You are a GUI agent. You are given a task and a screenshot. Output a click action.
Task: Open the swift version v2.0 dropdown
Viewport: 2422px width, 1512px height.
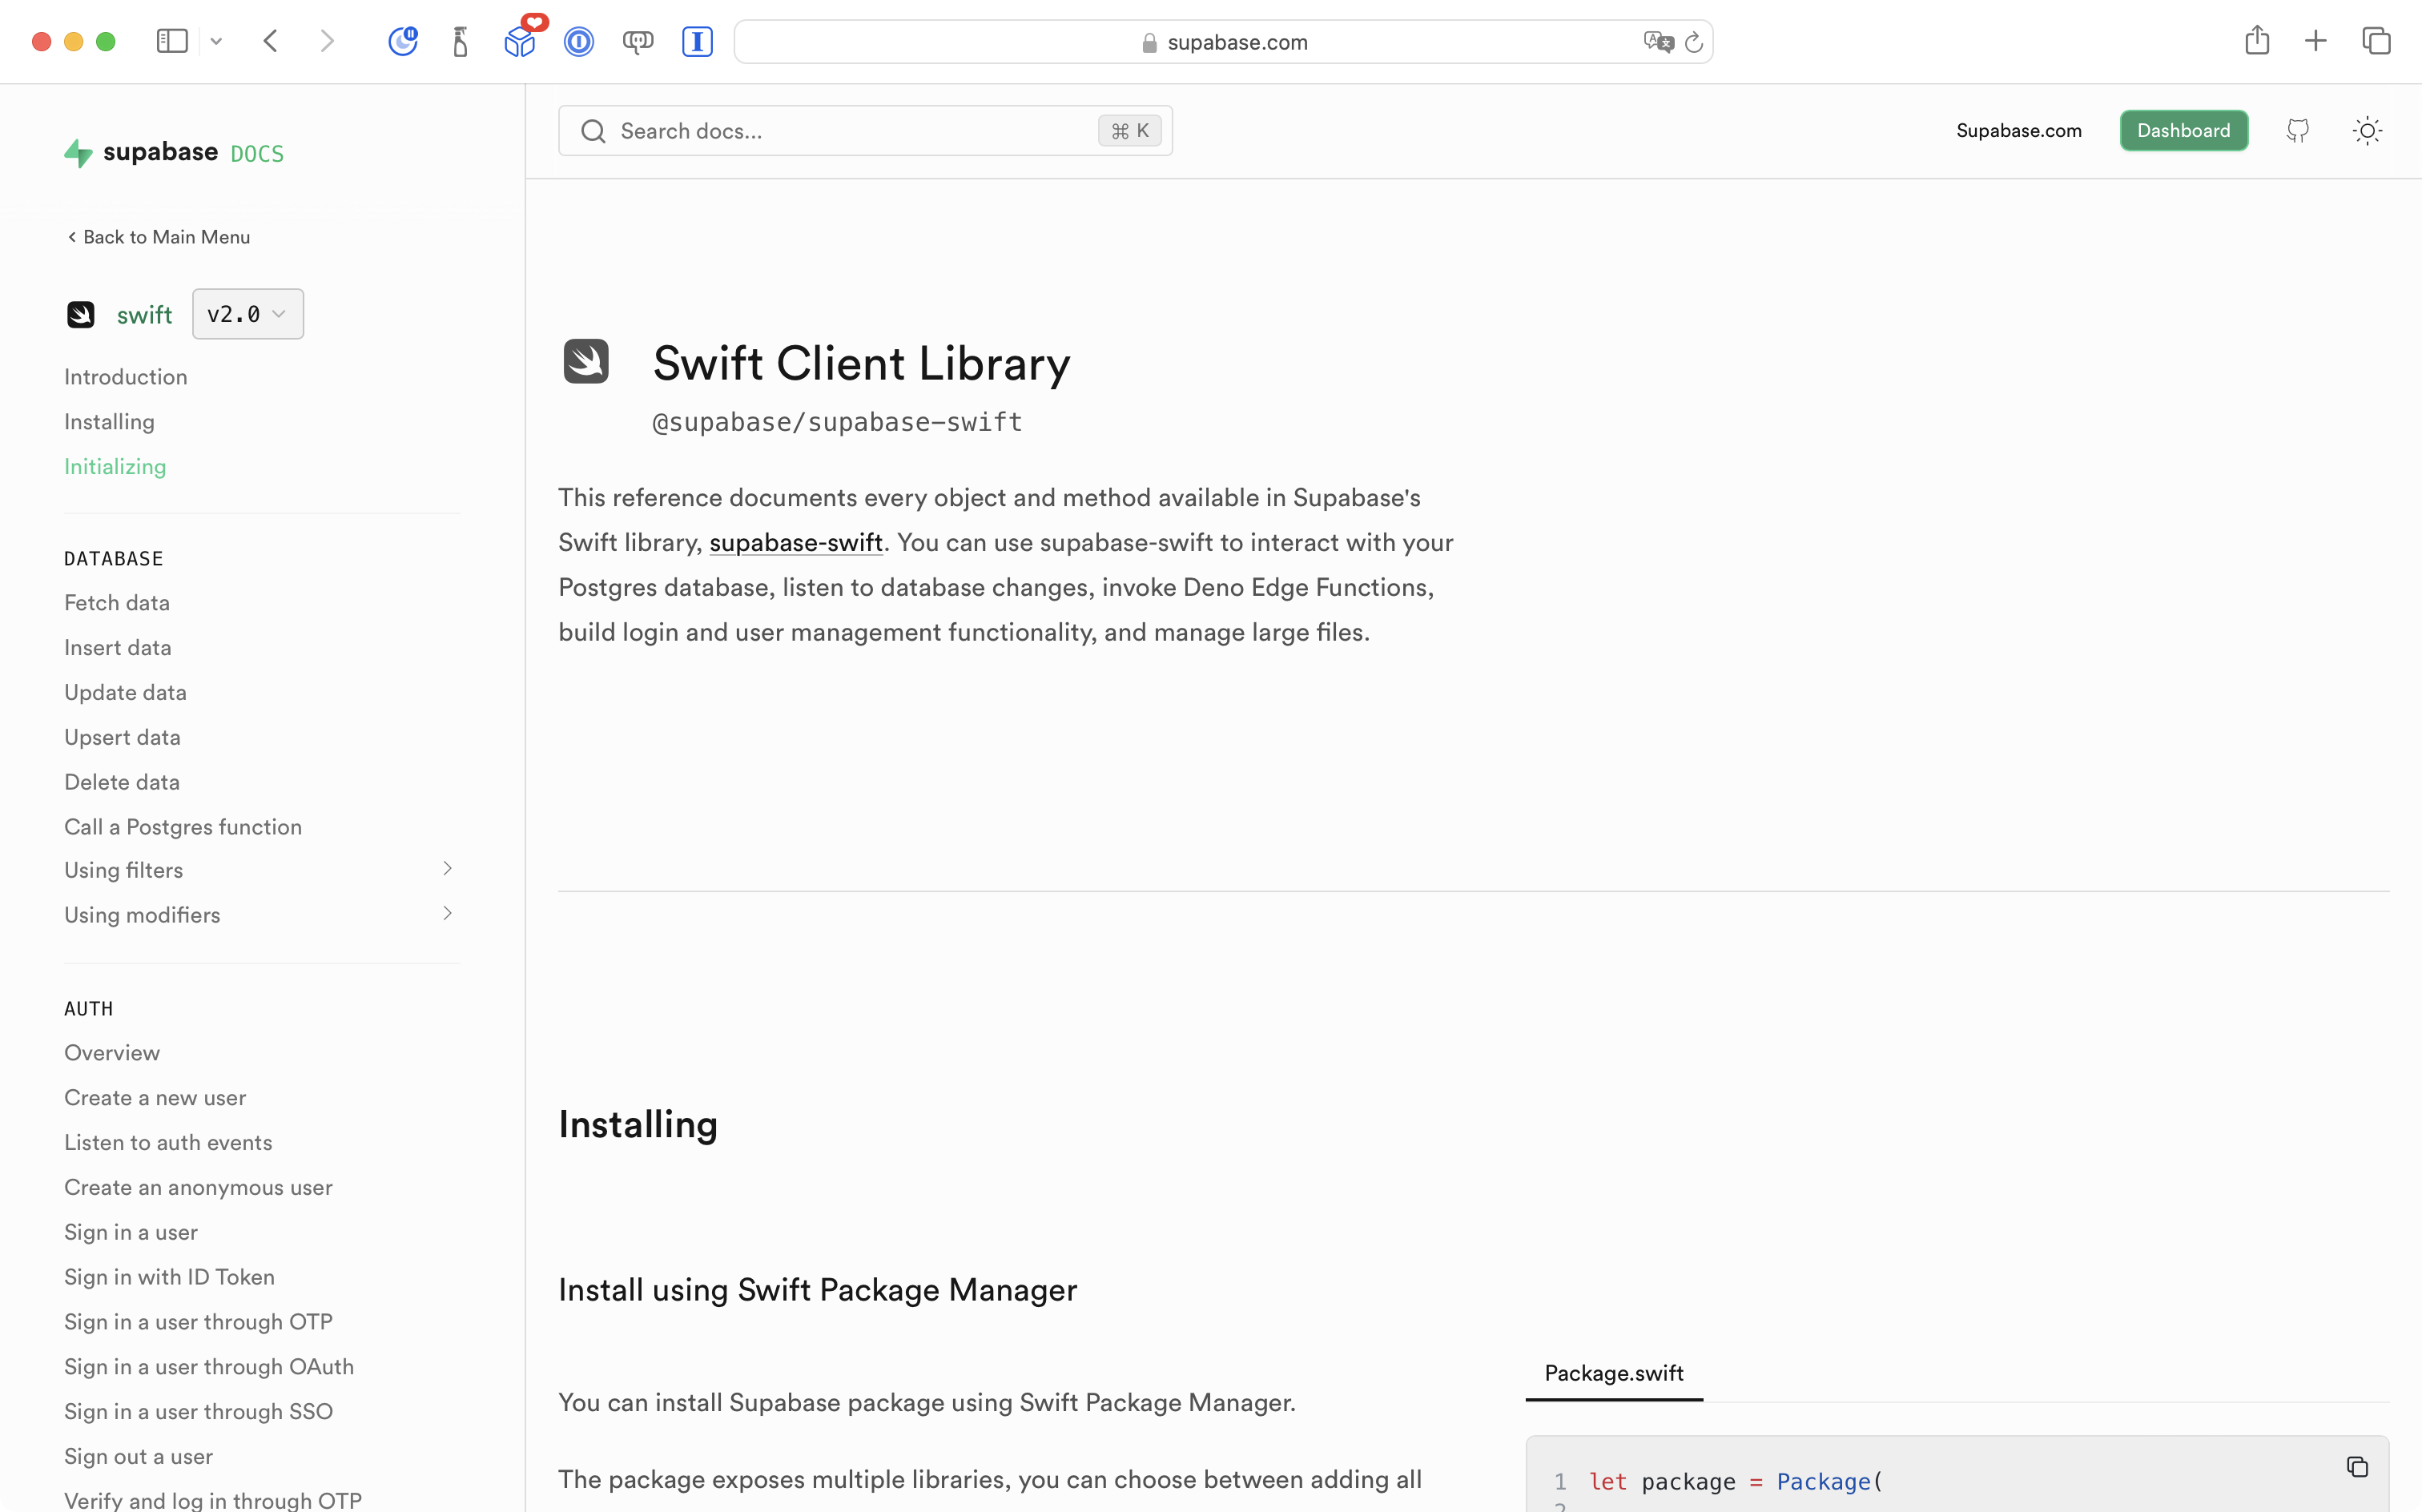(247, 313)
